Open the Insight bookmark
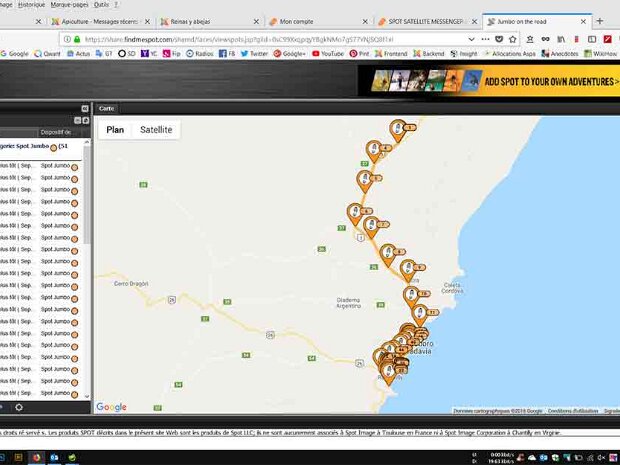This screenshot has height=465, width=620. click(464, 53)
